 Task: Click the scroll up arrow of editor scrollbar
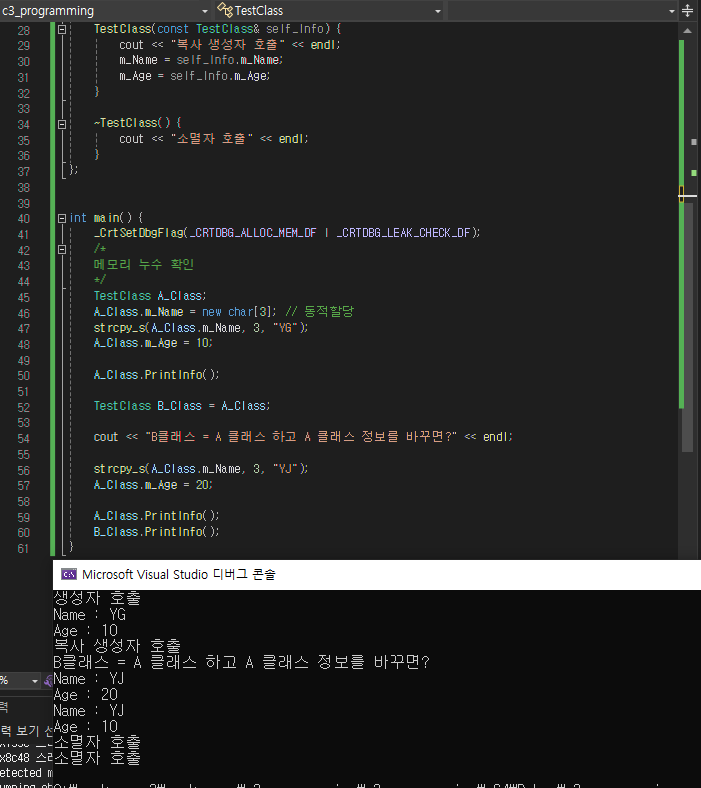click(687, 31)
